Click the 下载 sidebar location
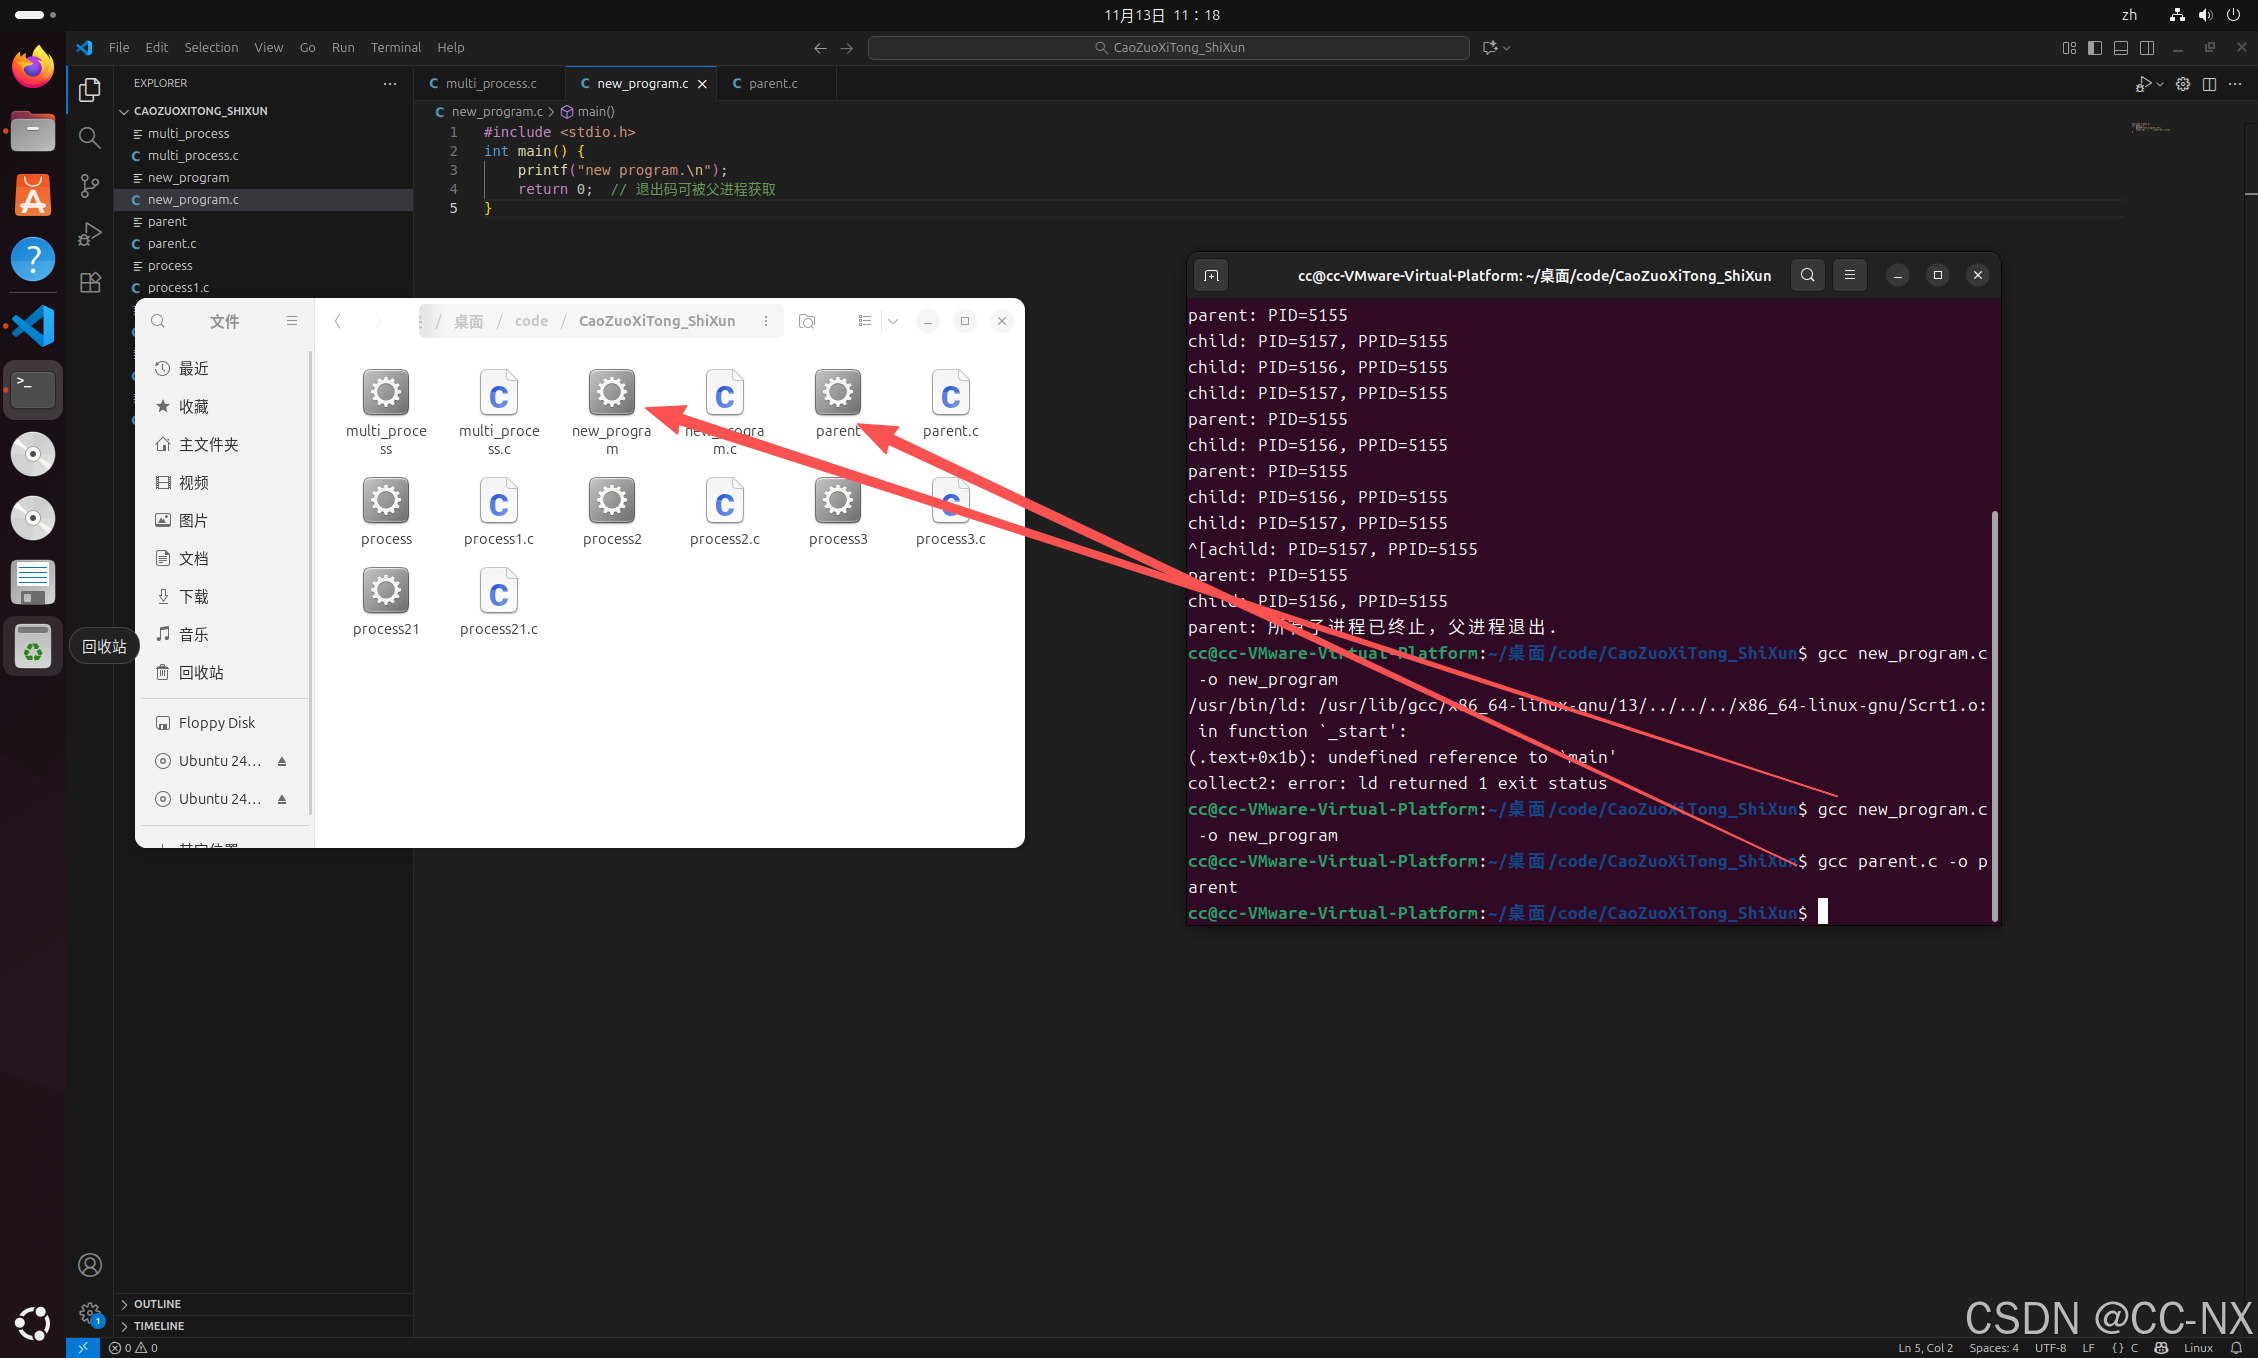 (193, 596)
